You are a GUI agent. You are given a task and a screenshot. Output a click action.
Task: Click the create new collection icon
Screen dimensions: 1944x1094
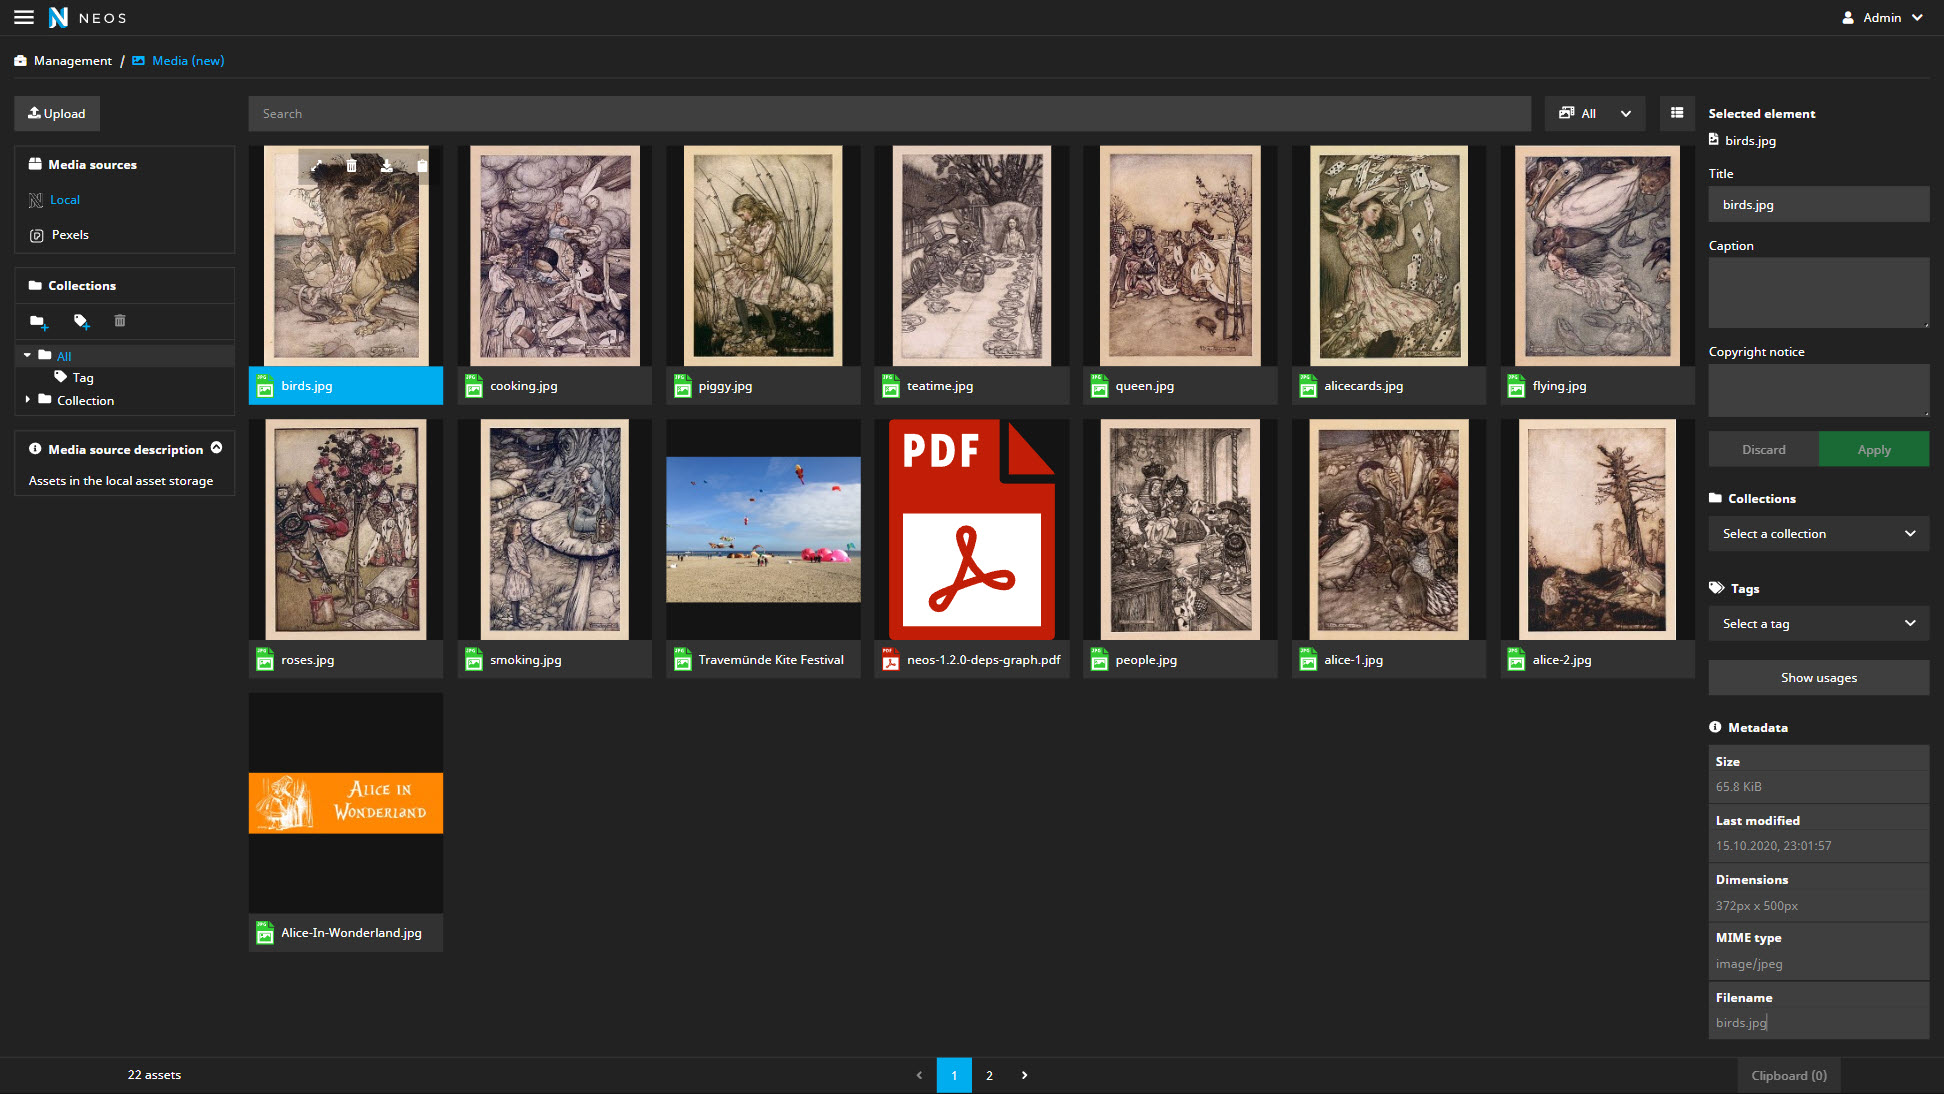click(38, 321)
